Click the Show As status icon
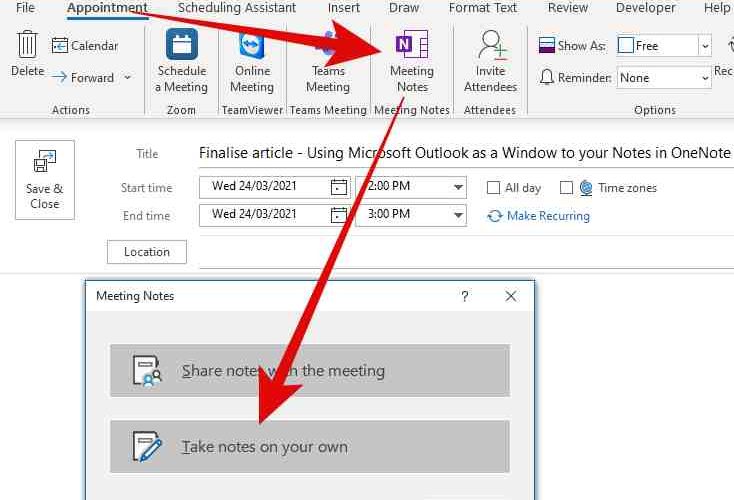Screen dimensions: 734x500 pyautogui.click(x=546, y=45)
